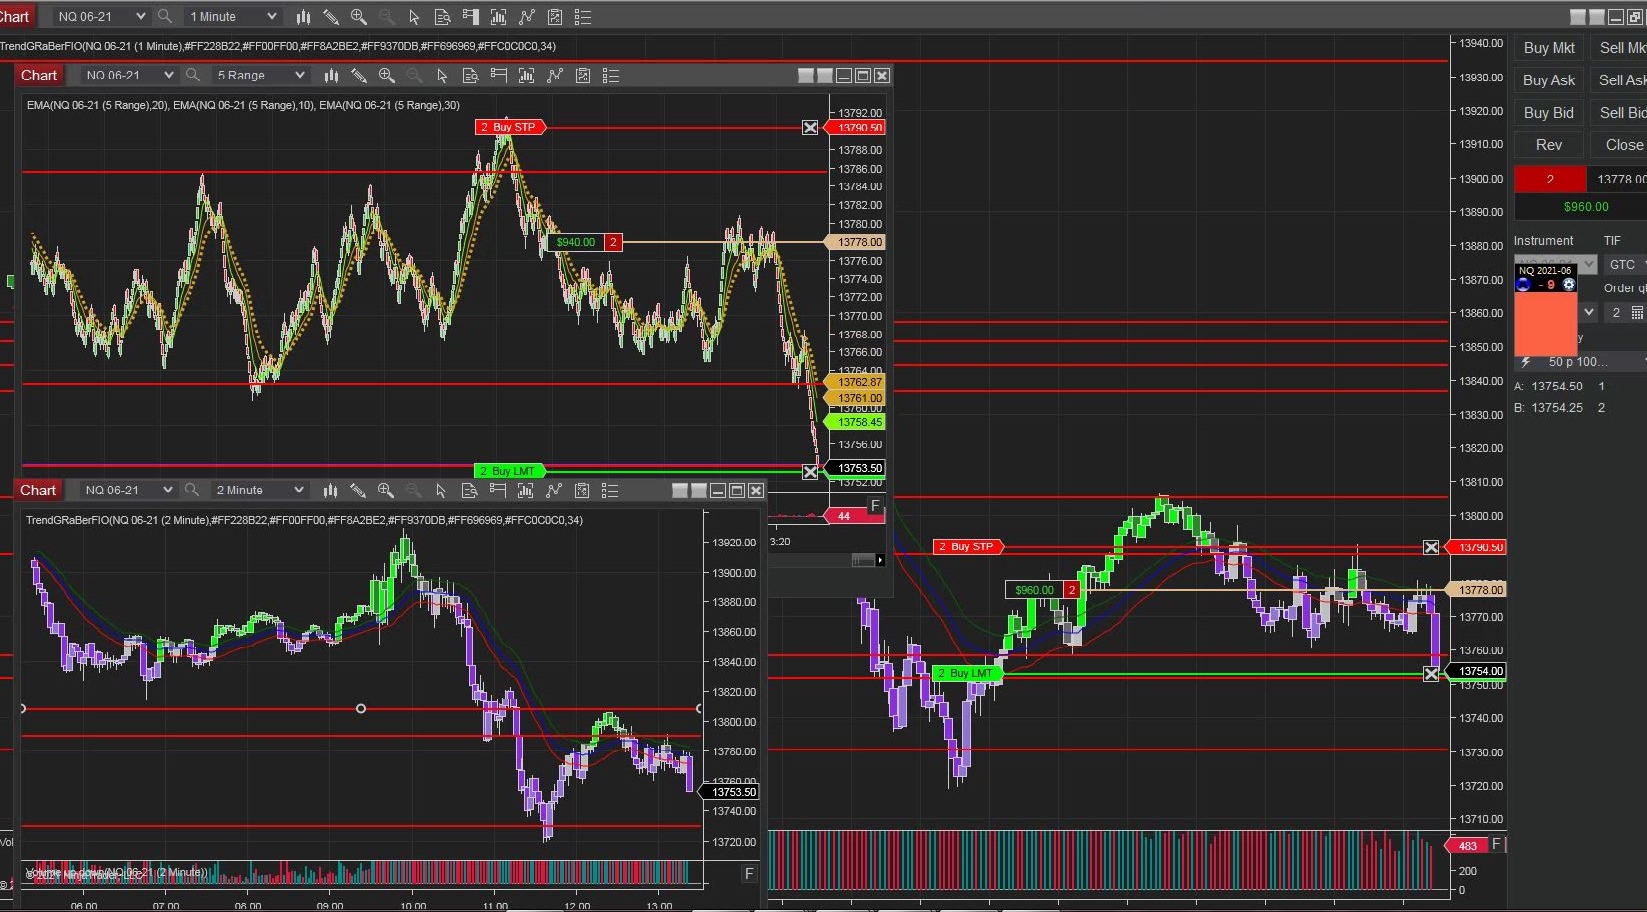This screenshot has height=912, width=1647.
Task: Open the '50 p 100...' ATM strategy dropdown
Action: click(x=1582, y=362)
